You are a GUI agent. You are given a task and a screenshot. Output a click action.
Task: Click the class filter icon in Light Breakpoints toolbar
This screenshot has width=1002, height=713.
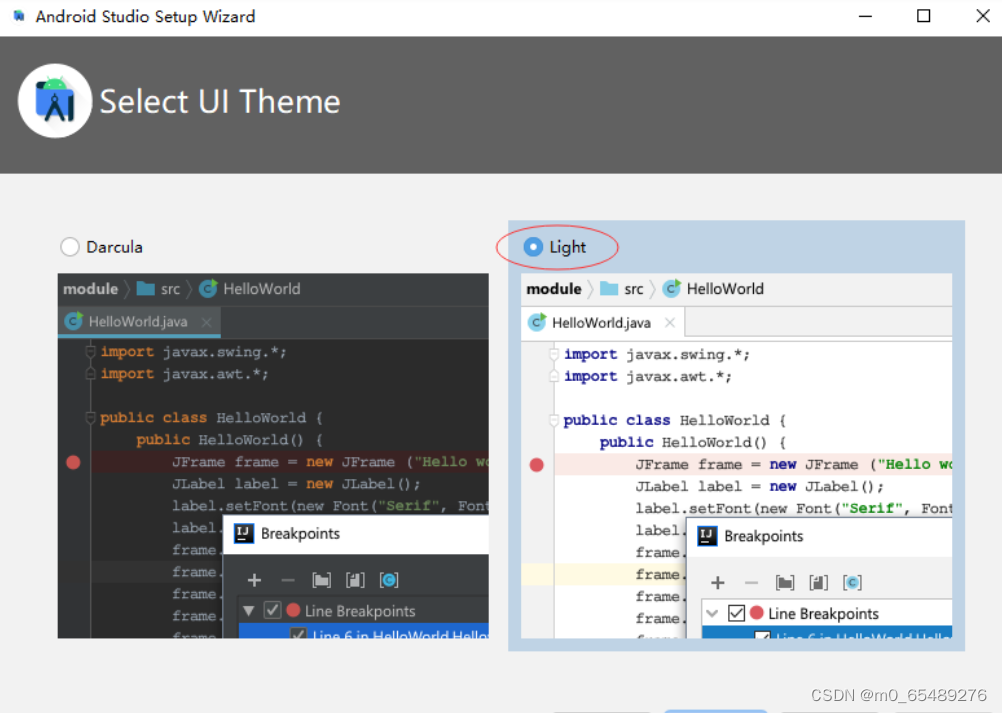(x=852, y=583)
